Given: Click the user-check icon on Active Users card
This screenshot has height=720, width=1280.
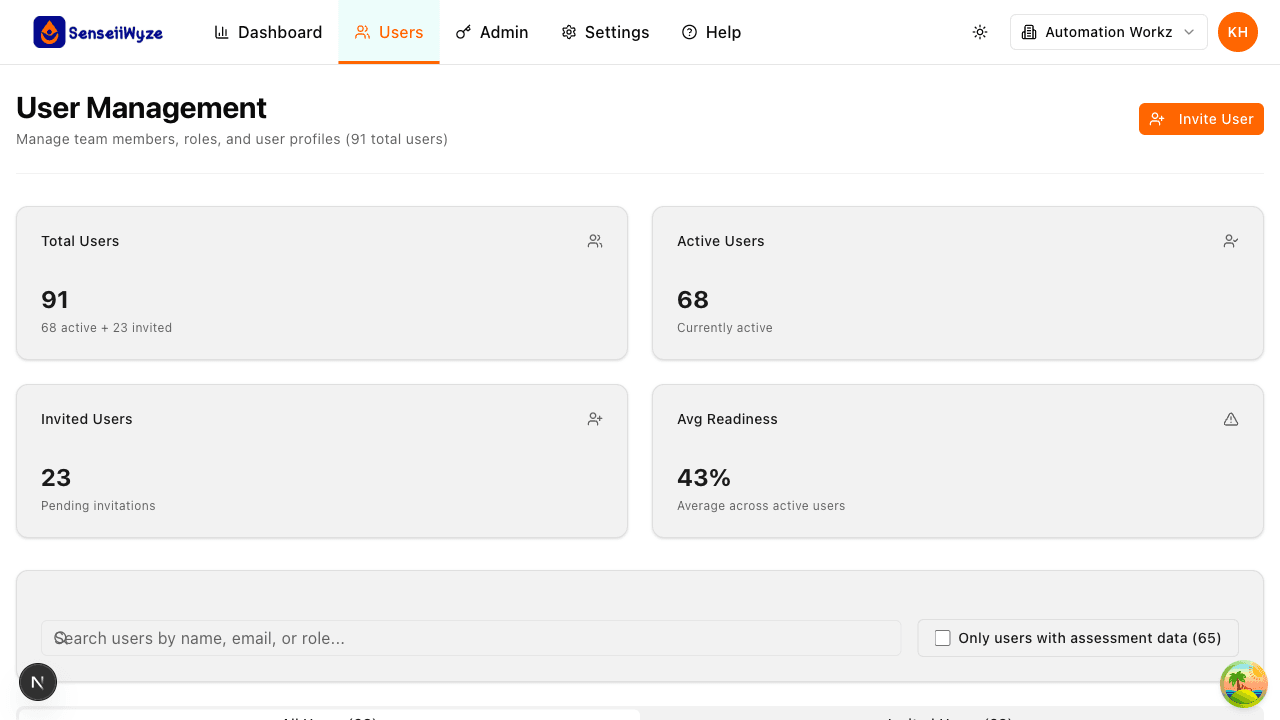Looking at the screenshot, I should [x=1230, y=241].
